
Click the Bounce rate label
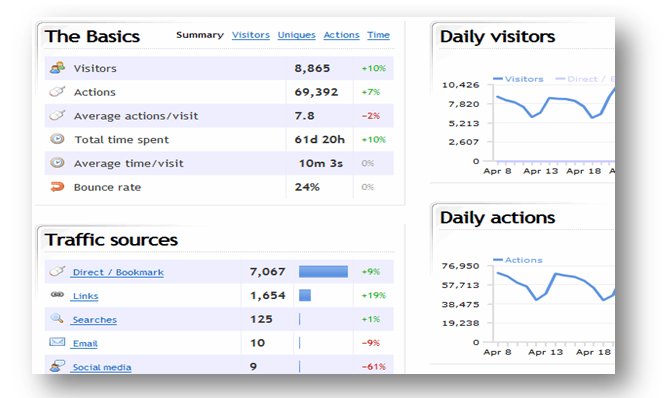pos(107,187)
